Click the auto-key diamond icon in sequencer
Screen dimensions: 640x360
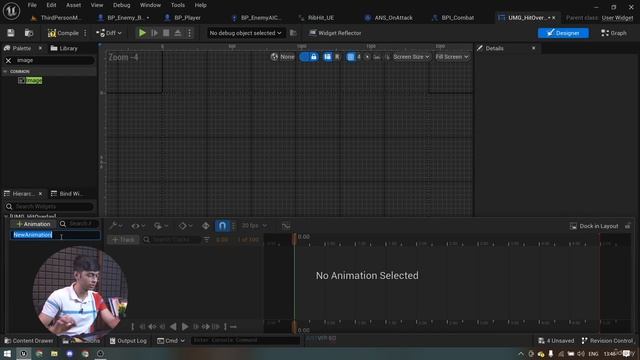tap(206, 226)
